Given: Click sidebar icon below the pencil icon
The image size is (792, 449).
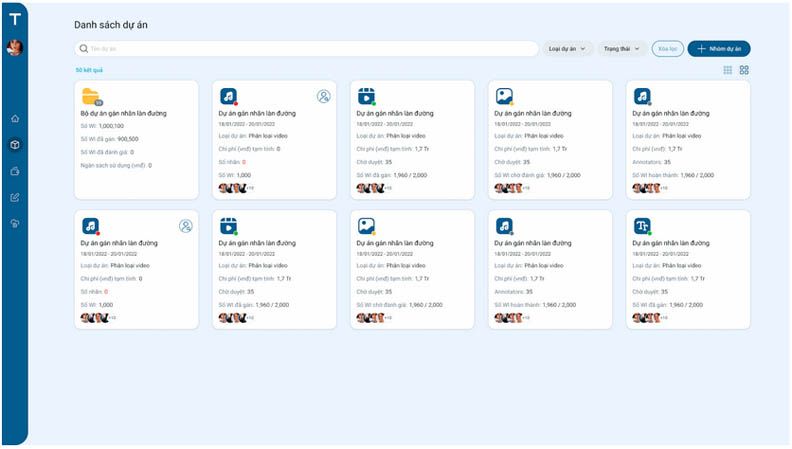Looking at the screenshot, I should pos(15,224).
